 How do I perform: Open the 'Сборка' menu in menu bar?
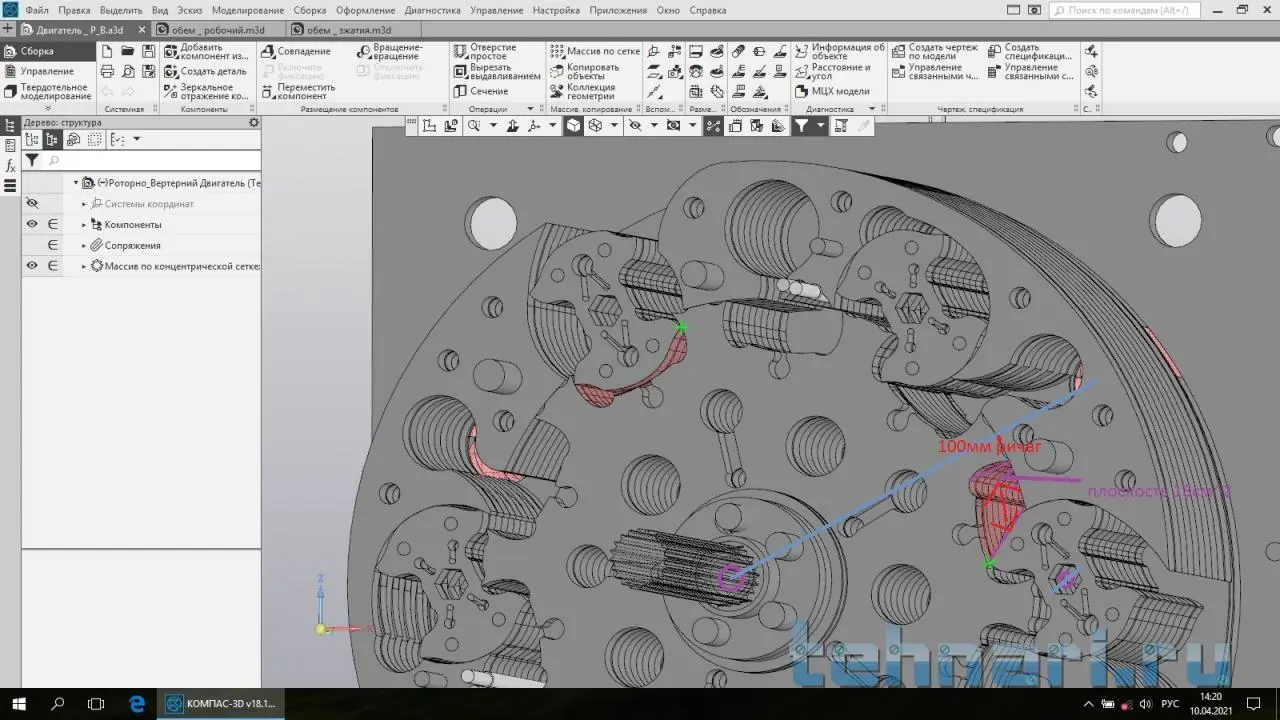click(x=310, y=10)
